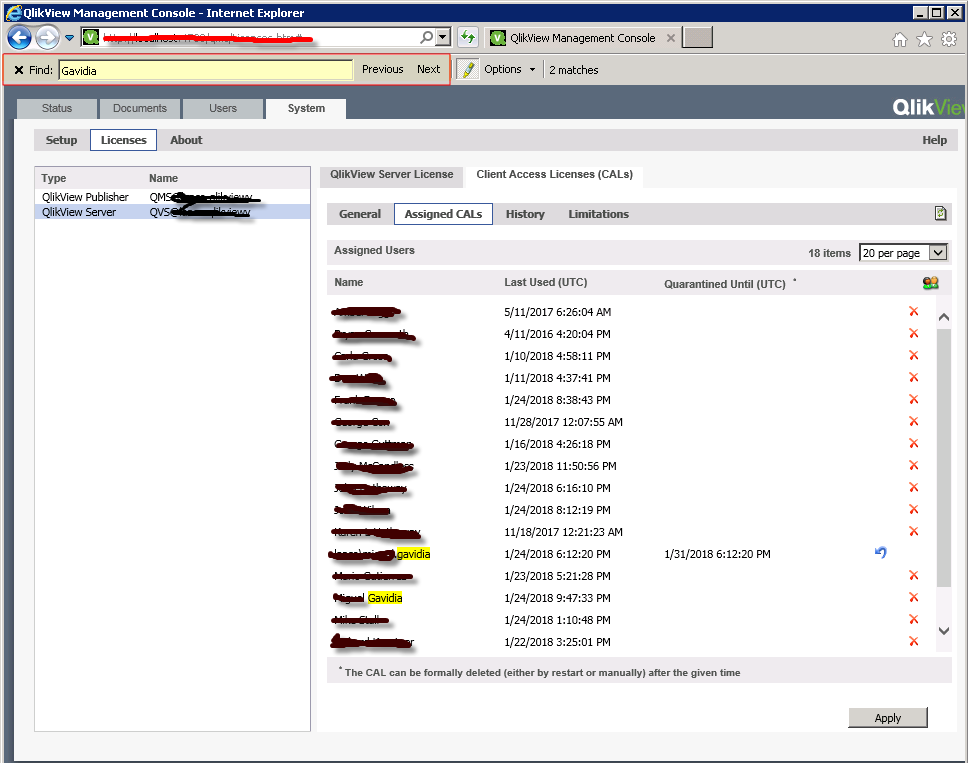Click the blue undo arrow on quarantined gavidia row
The width and height of the screenshot is (968, 763).
pos(881,552)
